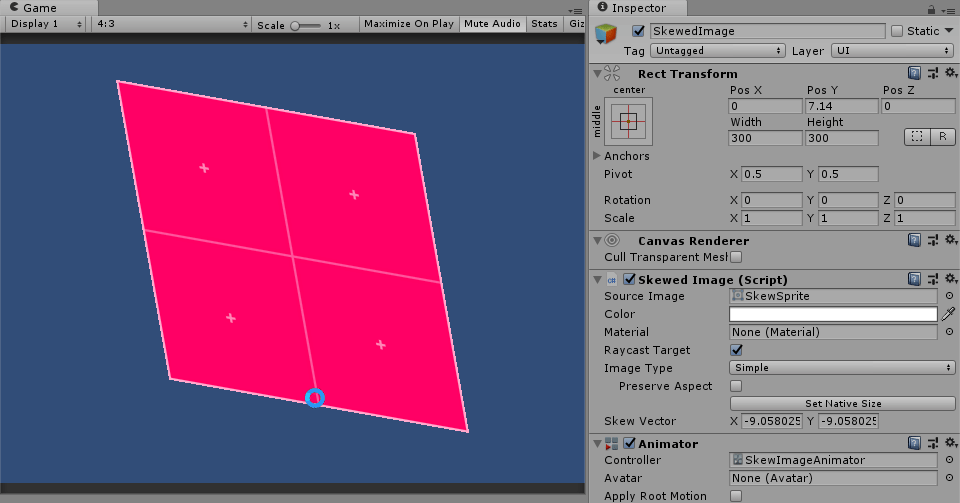Click the Width field showing 300
This screenshot has width=960, height=503.
(x=765, y=138)
